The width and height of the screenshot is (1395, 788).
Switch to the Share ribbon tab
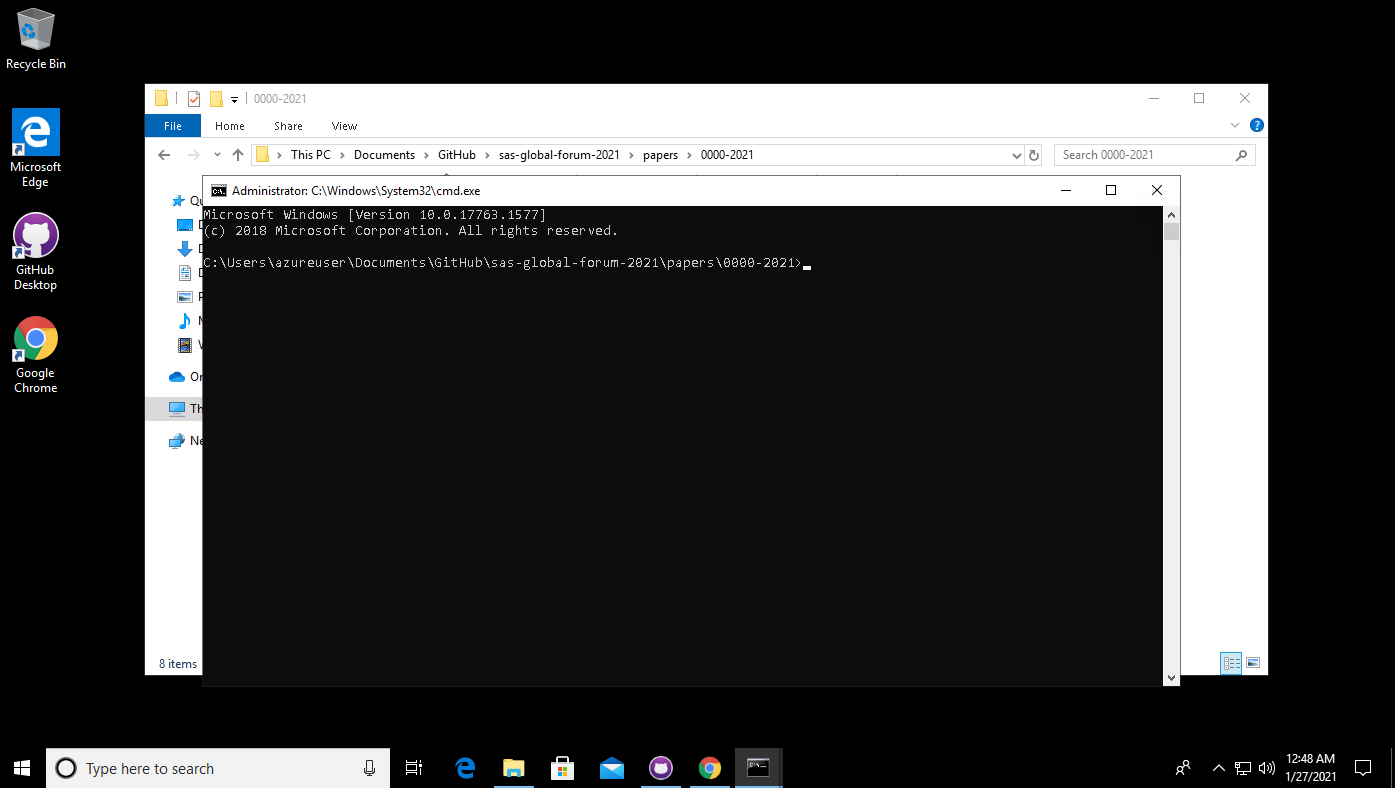point(287,125)
